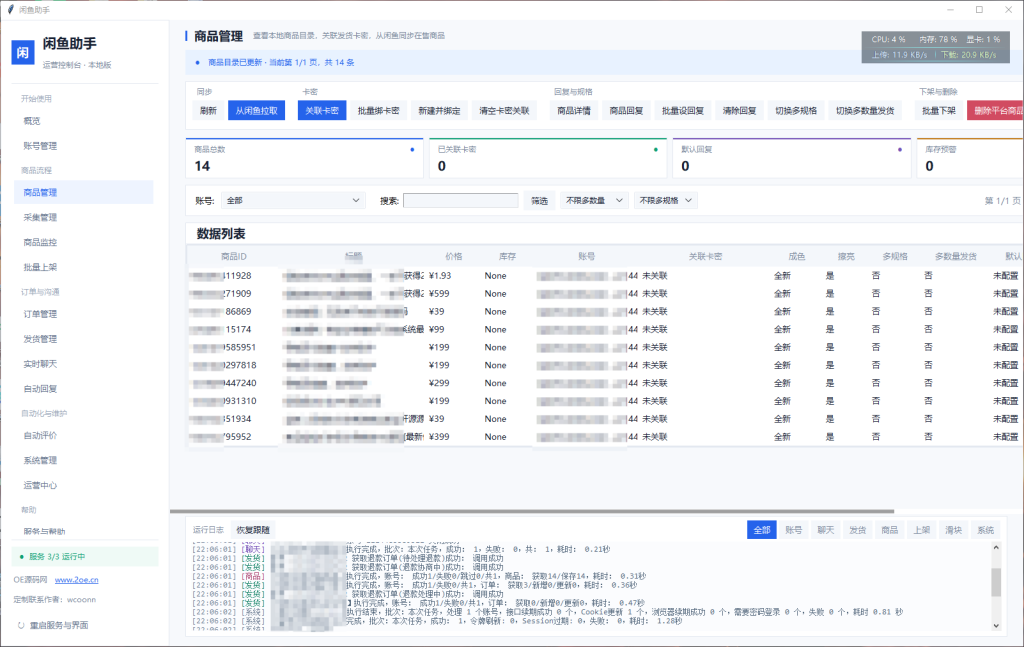Open the 不限多数量 dropdown
This screenshot has height=647, width=1024.
pyautogui.click(x=594, y=200)
